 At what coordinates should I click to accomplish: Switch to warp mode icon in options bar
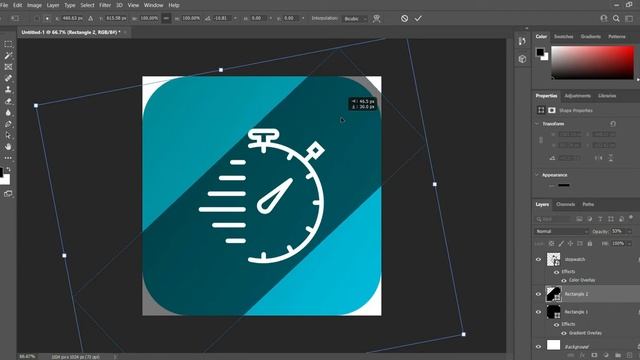[x=376, y=18]
